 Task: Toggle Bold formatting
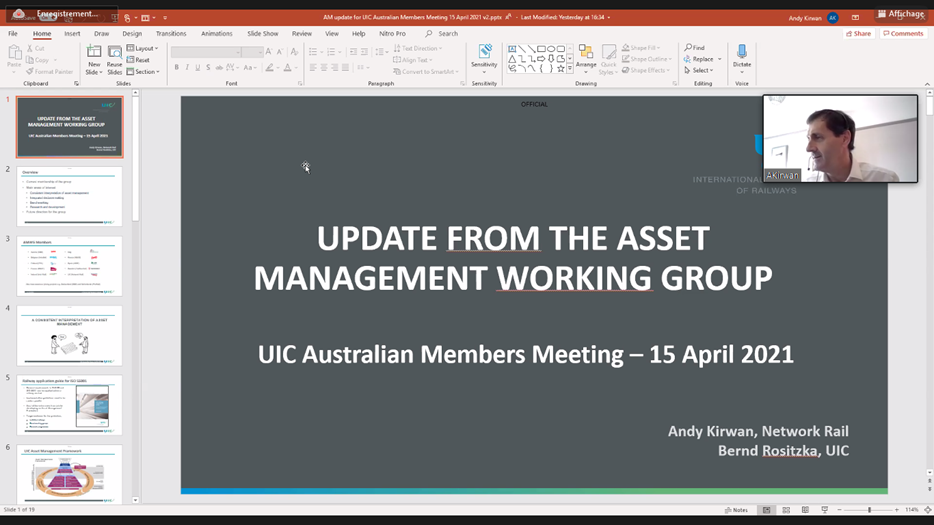[176, 68]
